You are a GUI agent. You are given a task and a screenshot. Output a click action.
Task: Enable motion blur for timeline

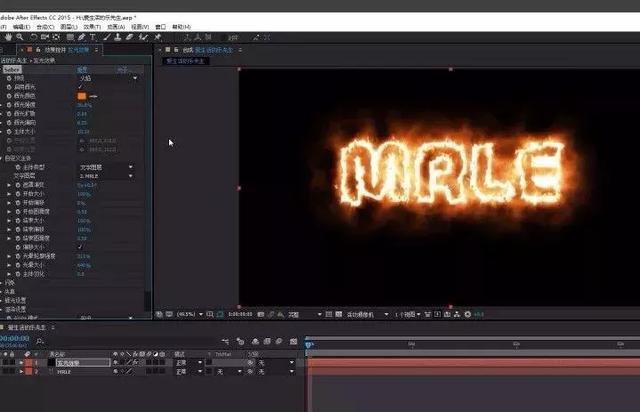tap(279, 341)
